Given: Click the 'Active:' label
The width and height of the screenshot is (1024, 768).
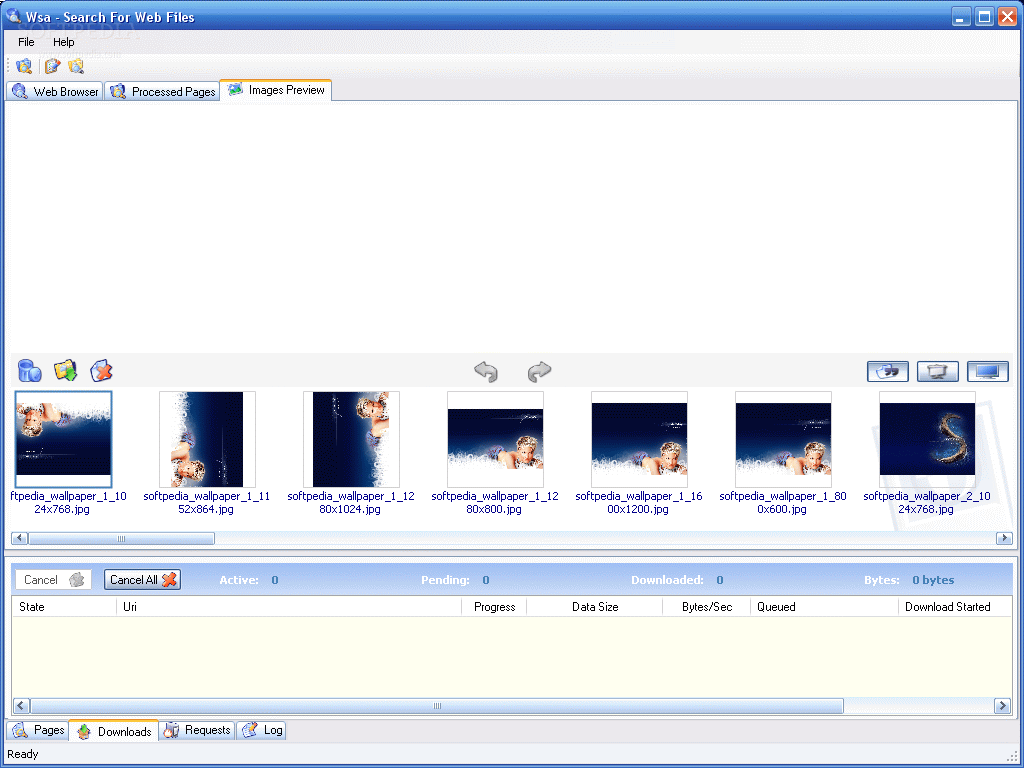Looking at the screenshot, I should (239, 580).
